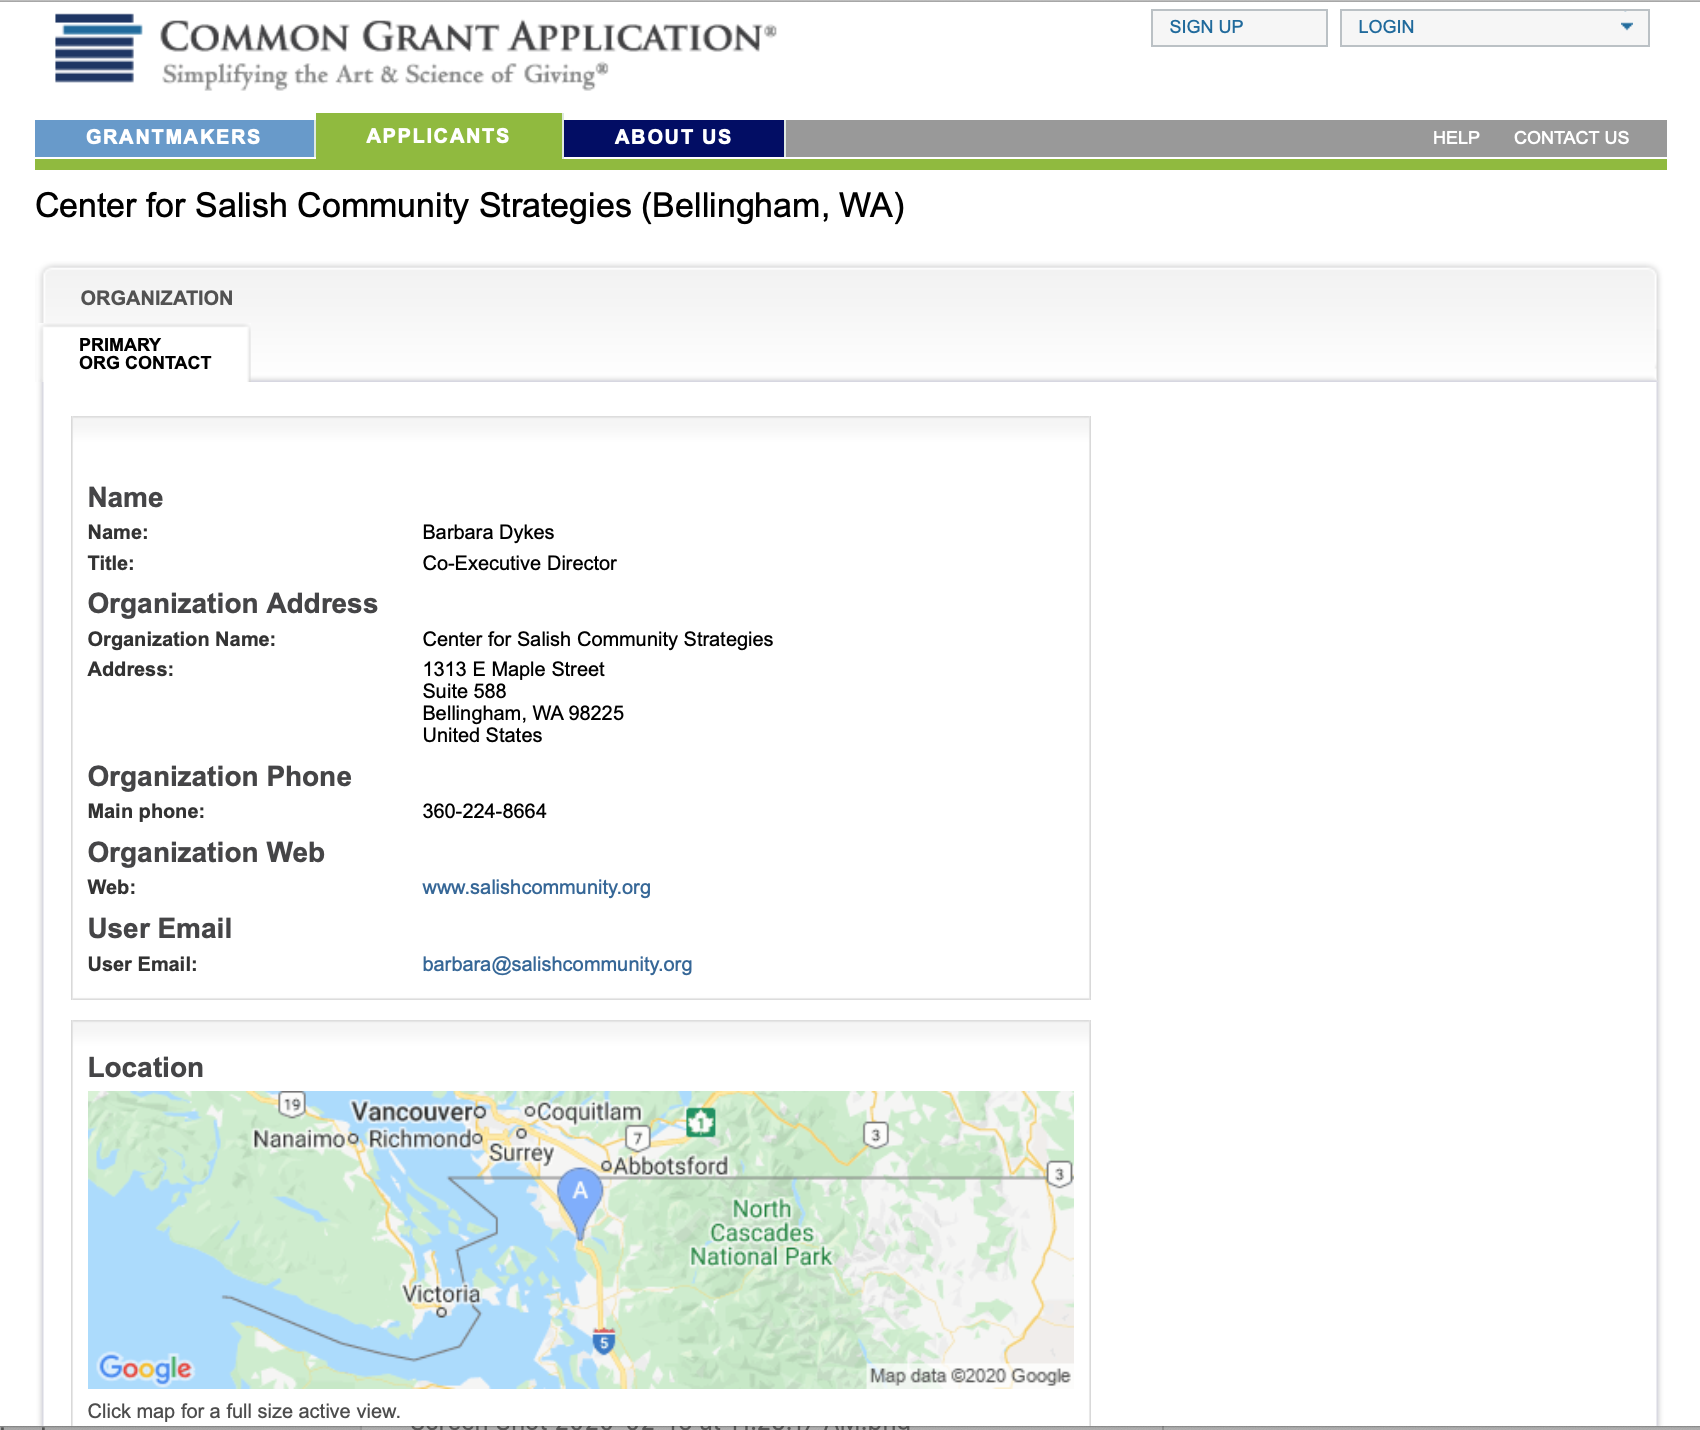This screenshot has width=1700, height=1430.
Task: Switch to the APPLICANTS tab
Action: 438,136
